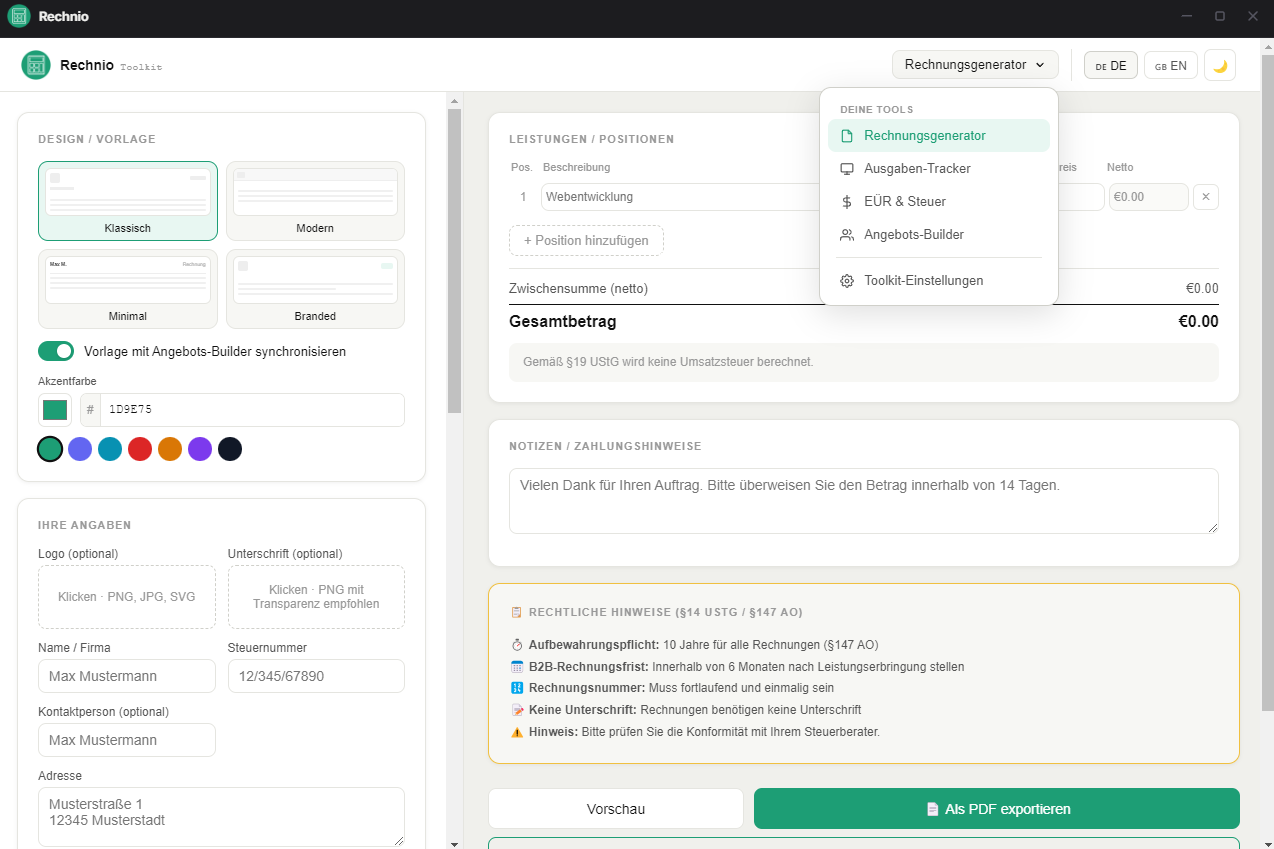Screen dimensions: 1274x849
Task: Switch language to DE
Action: (1111, 66)
